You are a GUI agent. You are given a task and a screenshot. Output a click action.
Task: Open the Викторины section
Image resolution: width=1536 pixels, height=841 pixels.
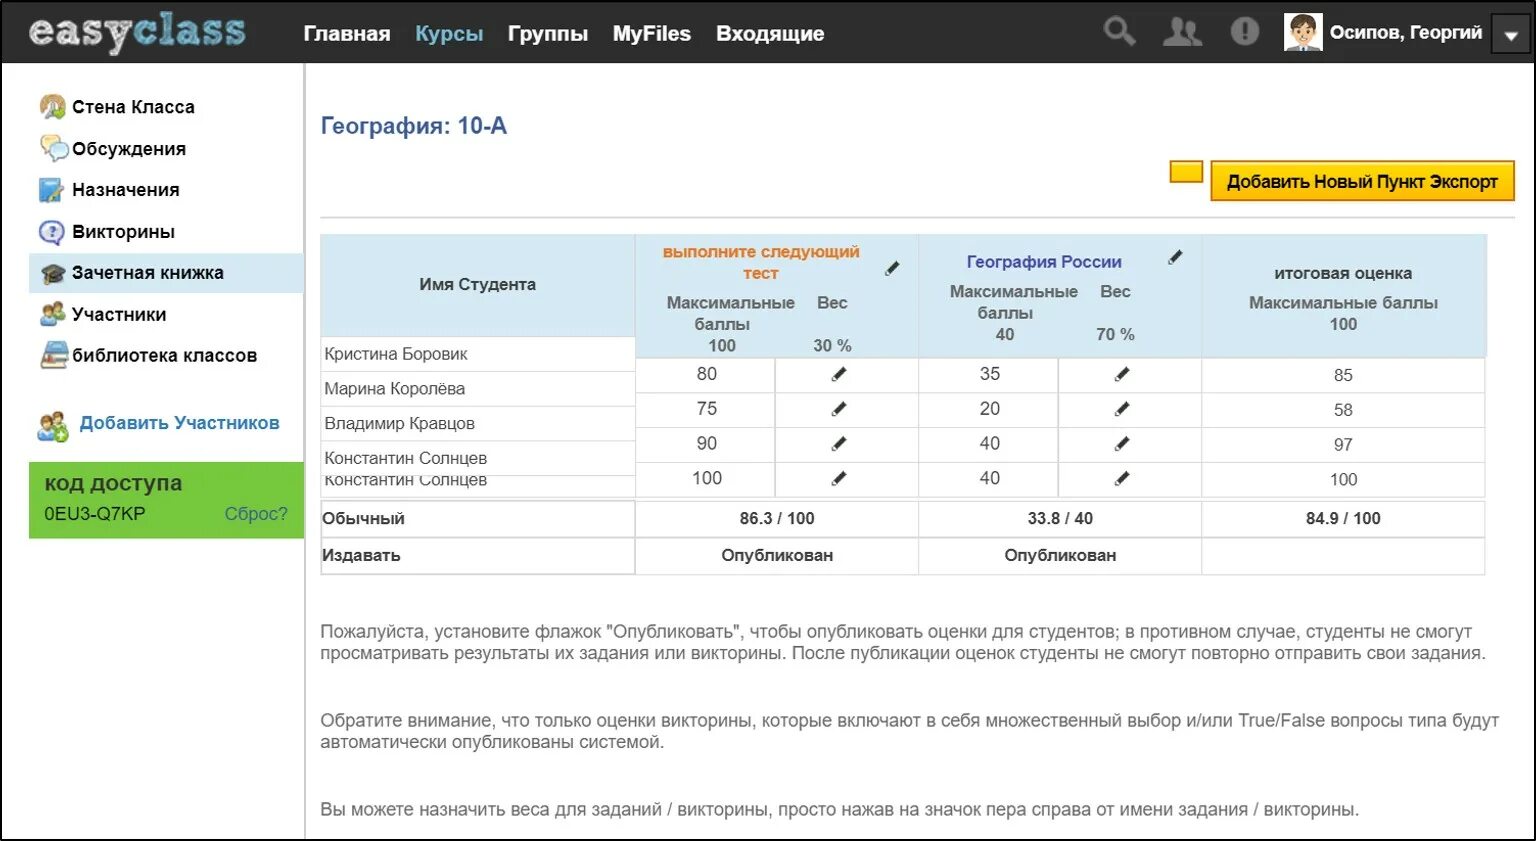[122, 231]
